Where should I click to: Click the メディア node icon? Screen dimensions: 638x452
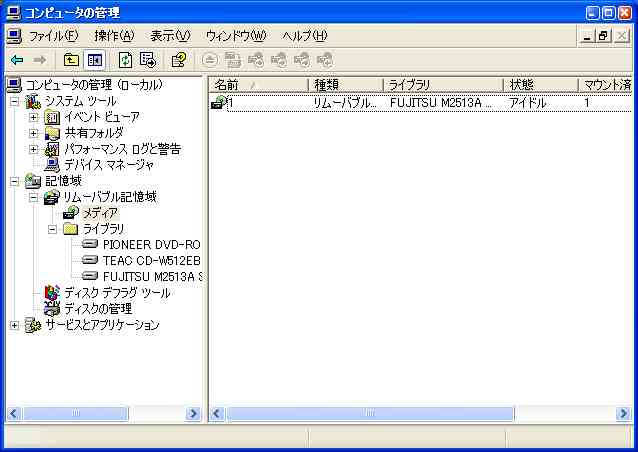point(71,212)
